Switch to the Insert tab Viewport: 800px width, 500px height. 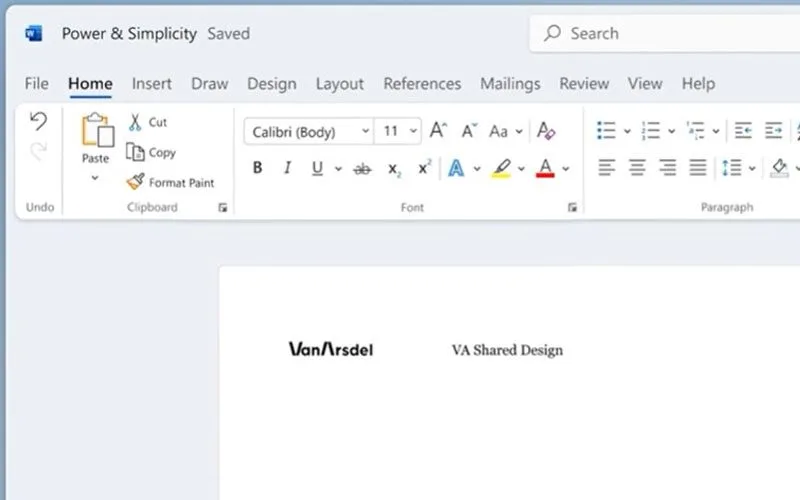[x=152, y=83]
